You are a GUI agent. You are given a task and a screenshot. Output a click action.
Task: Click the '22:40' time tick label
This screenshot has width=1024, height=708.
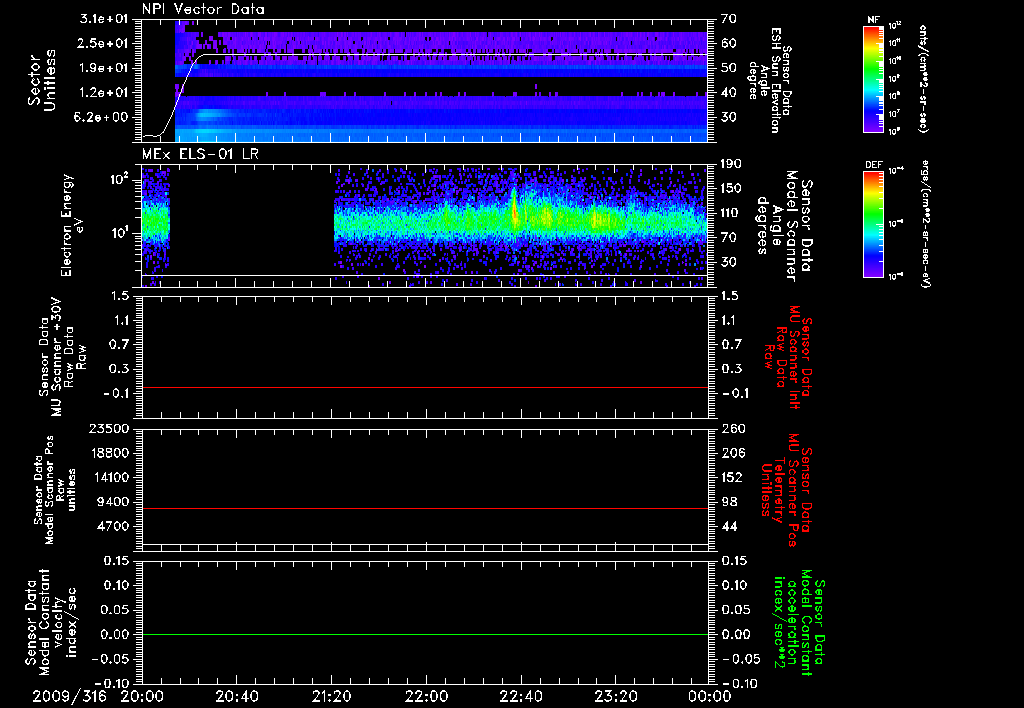pos(520,697)
